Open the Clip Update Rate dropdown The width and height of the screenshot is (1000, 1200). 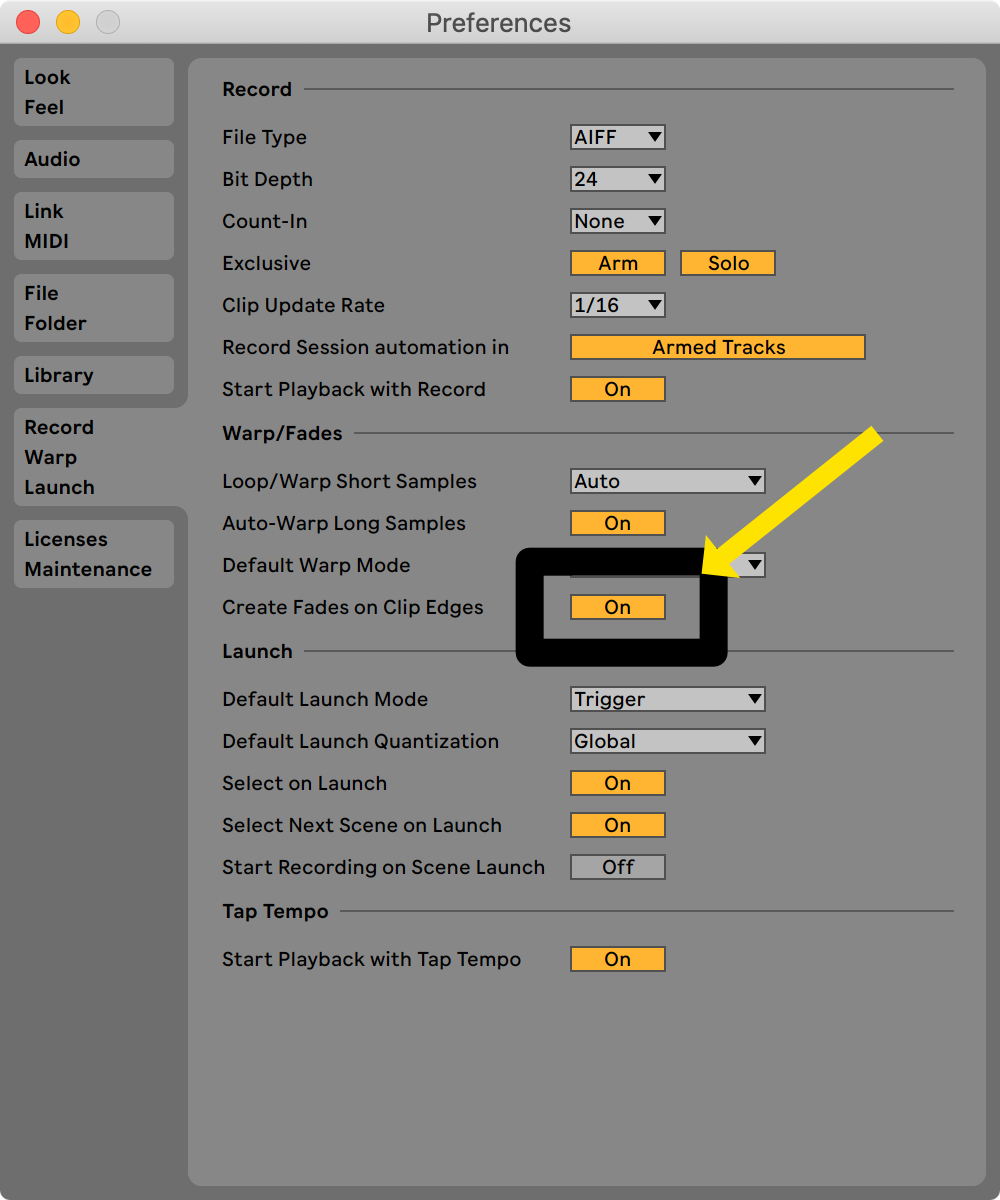(618, 305)
